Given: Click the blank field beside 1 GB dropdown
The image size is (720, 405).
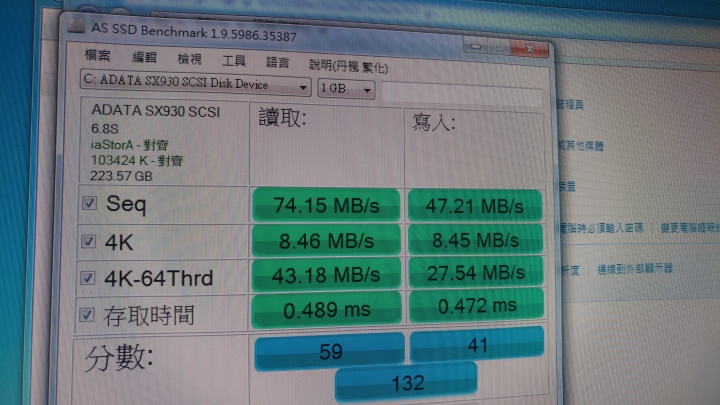Looking at the screenshot, I should pos(461,93).
